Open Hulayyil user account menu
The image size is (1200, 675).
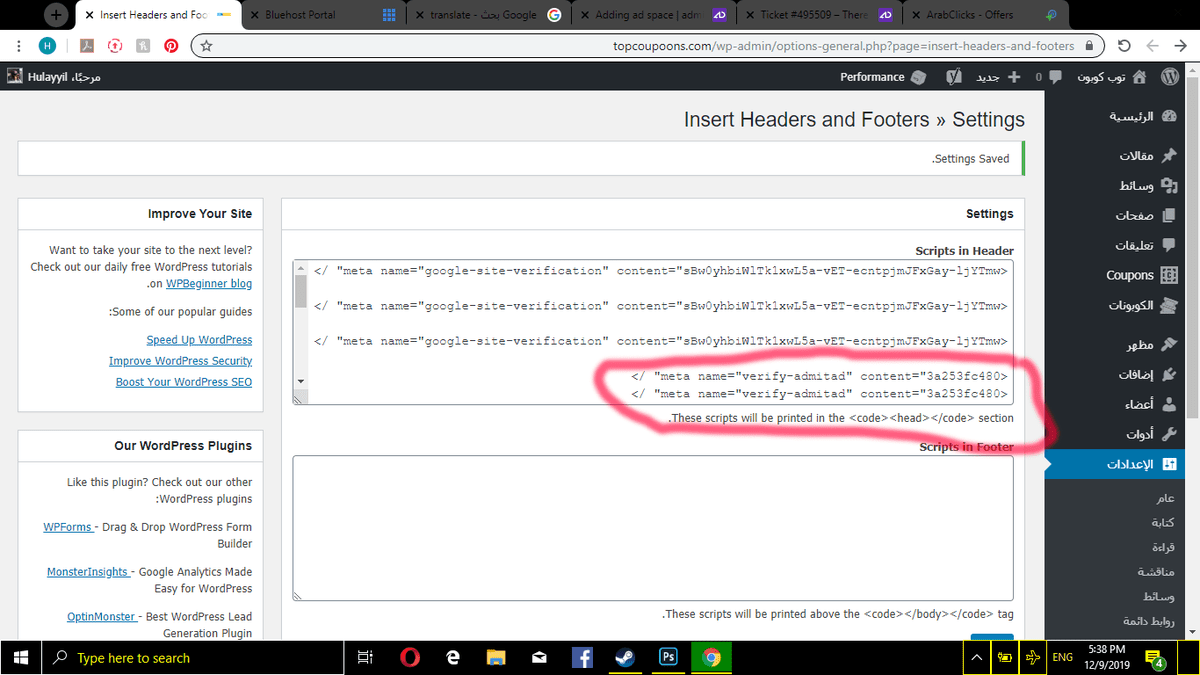pyautogui.click(x=54, y=77)
